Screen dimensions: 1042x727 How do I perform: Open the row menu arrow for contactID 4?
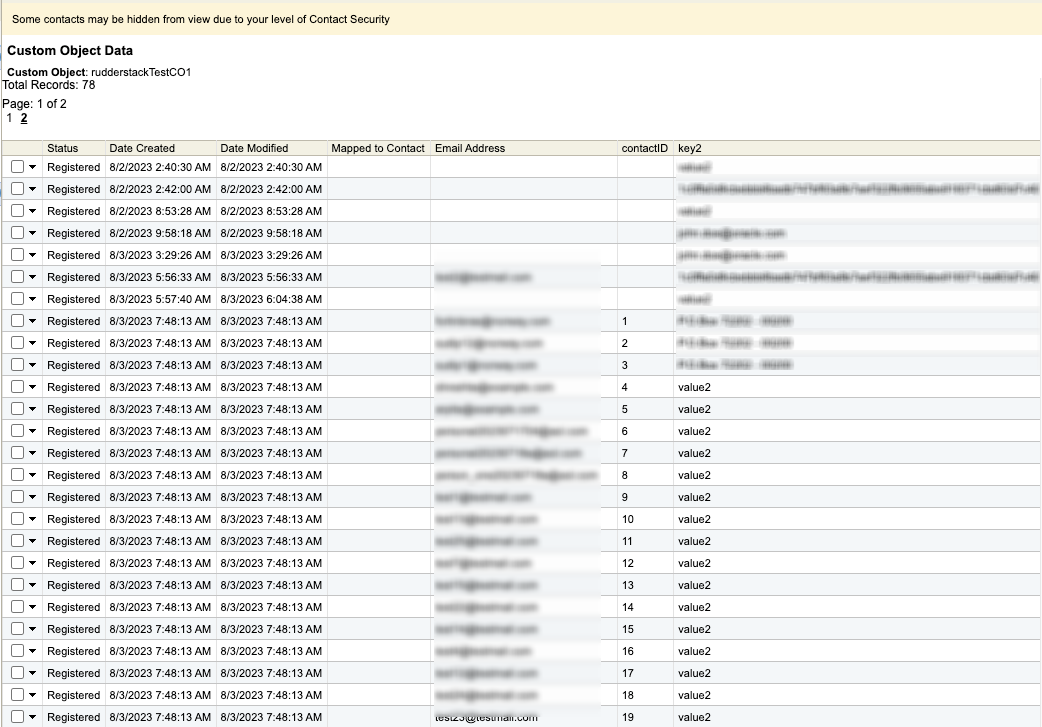(32, 388)
